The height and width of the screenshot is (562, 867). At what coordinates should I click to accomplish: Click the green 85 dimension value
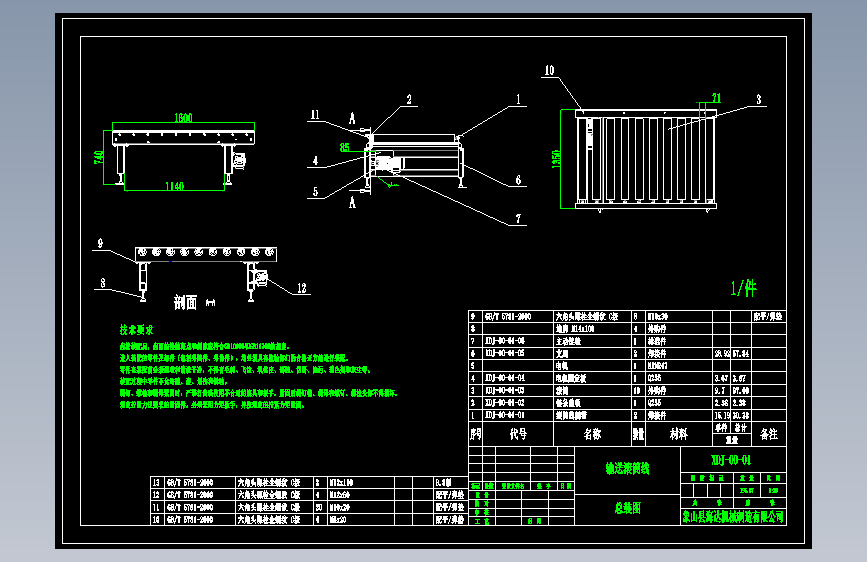tap(344, 148)
